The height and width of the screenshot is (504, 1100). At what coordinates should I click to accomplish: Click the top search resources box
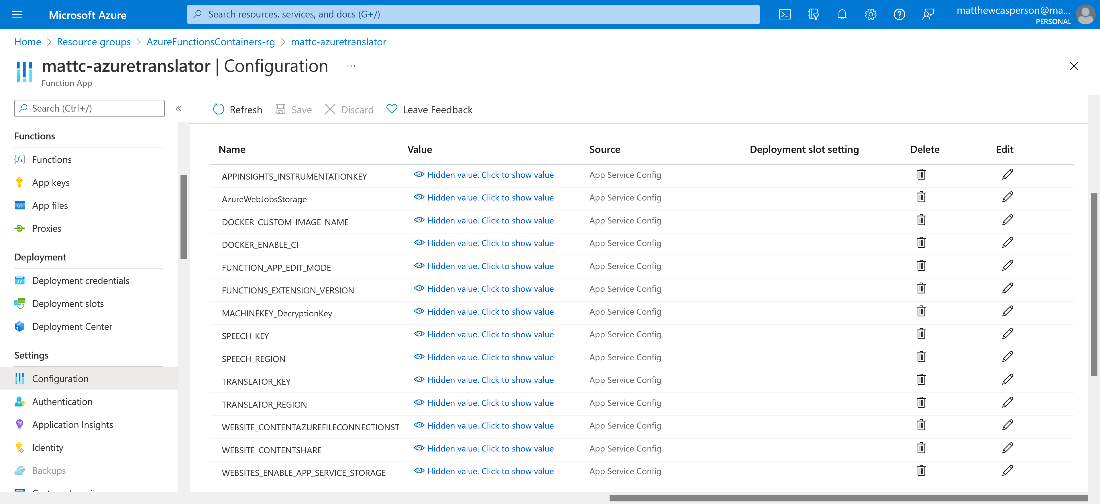474,14
